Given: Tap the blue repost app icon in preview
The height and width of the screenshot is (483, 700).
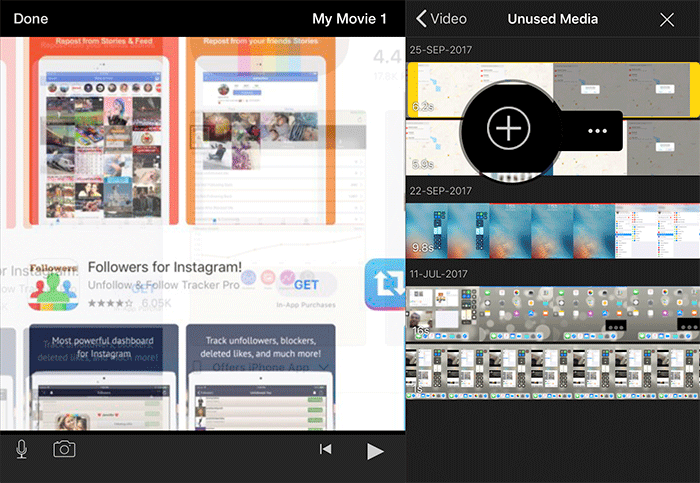Looking at the screenshot, I should point(385,284).
